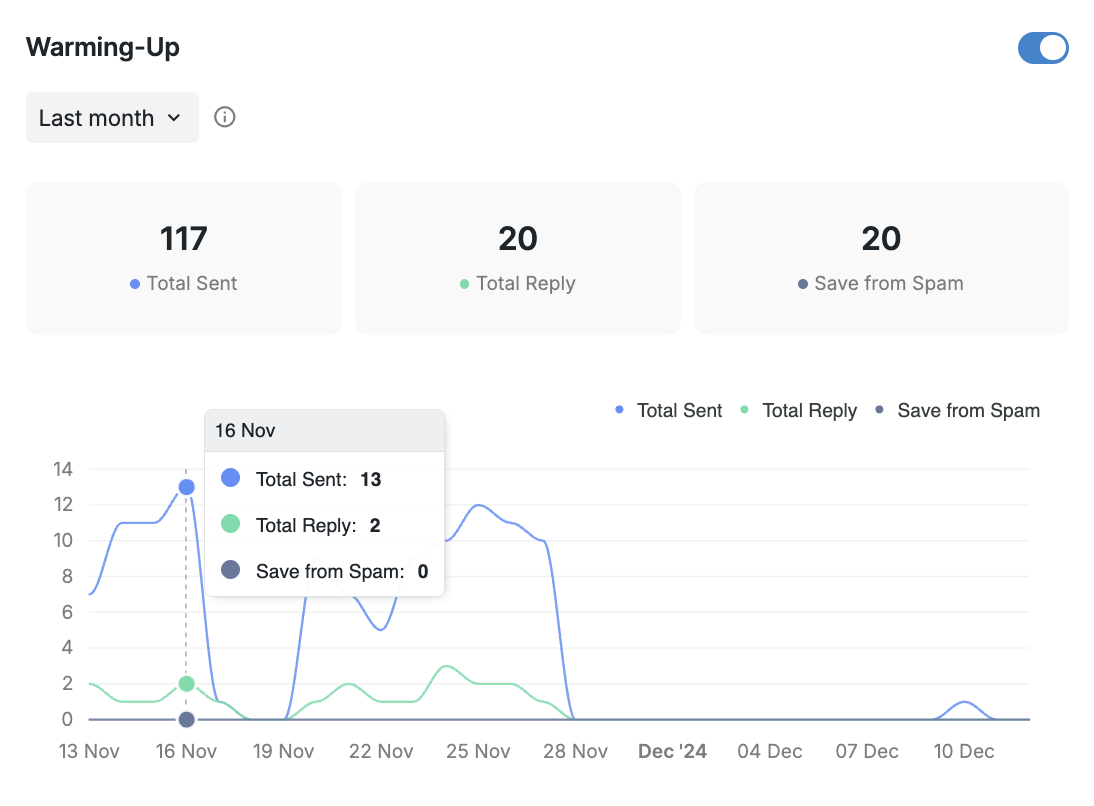Toggle the Total Sent legend series
This screenshot has height=806, width=1094.
[x=669, y=410]
